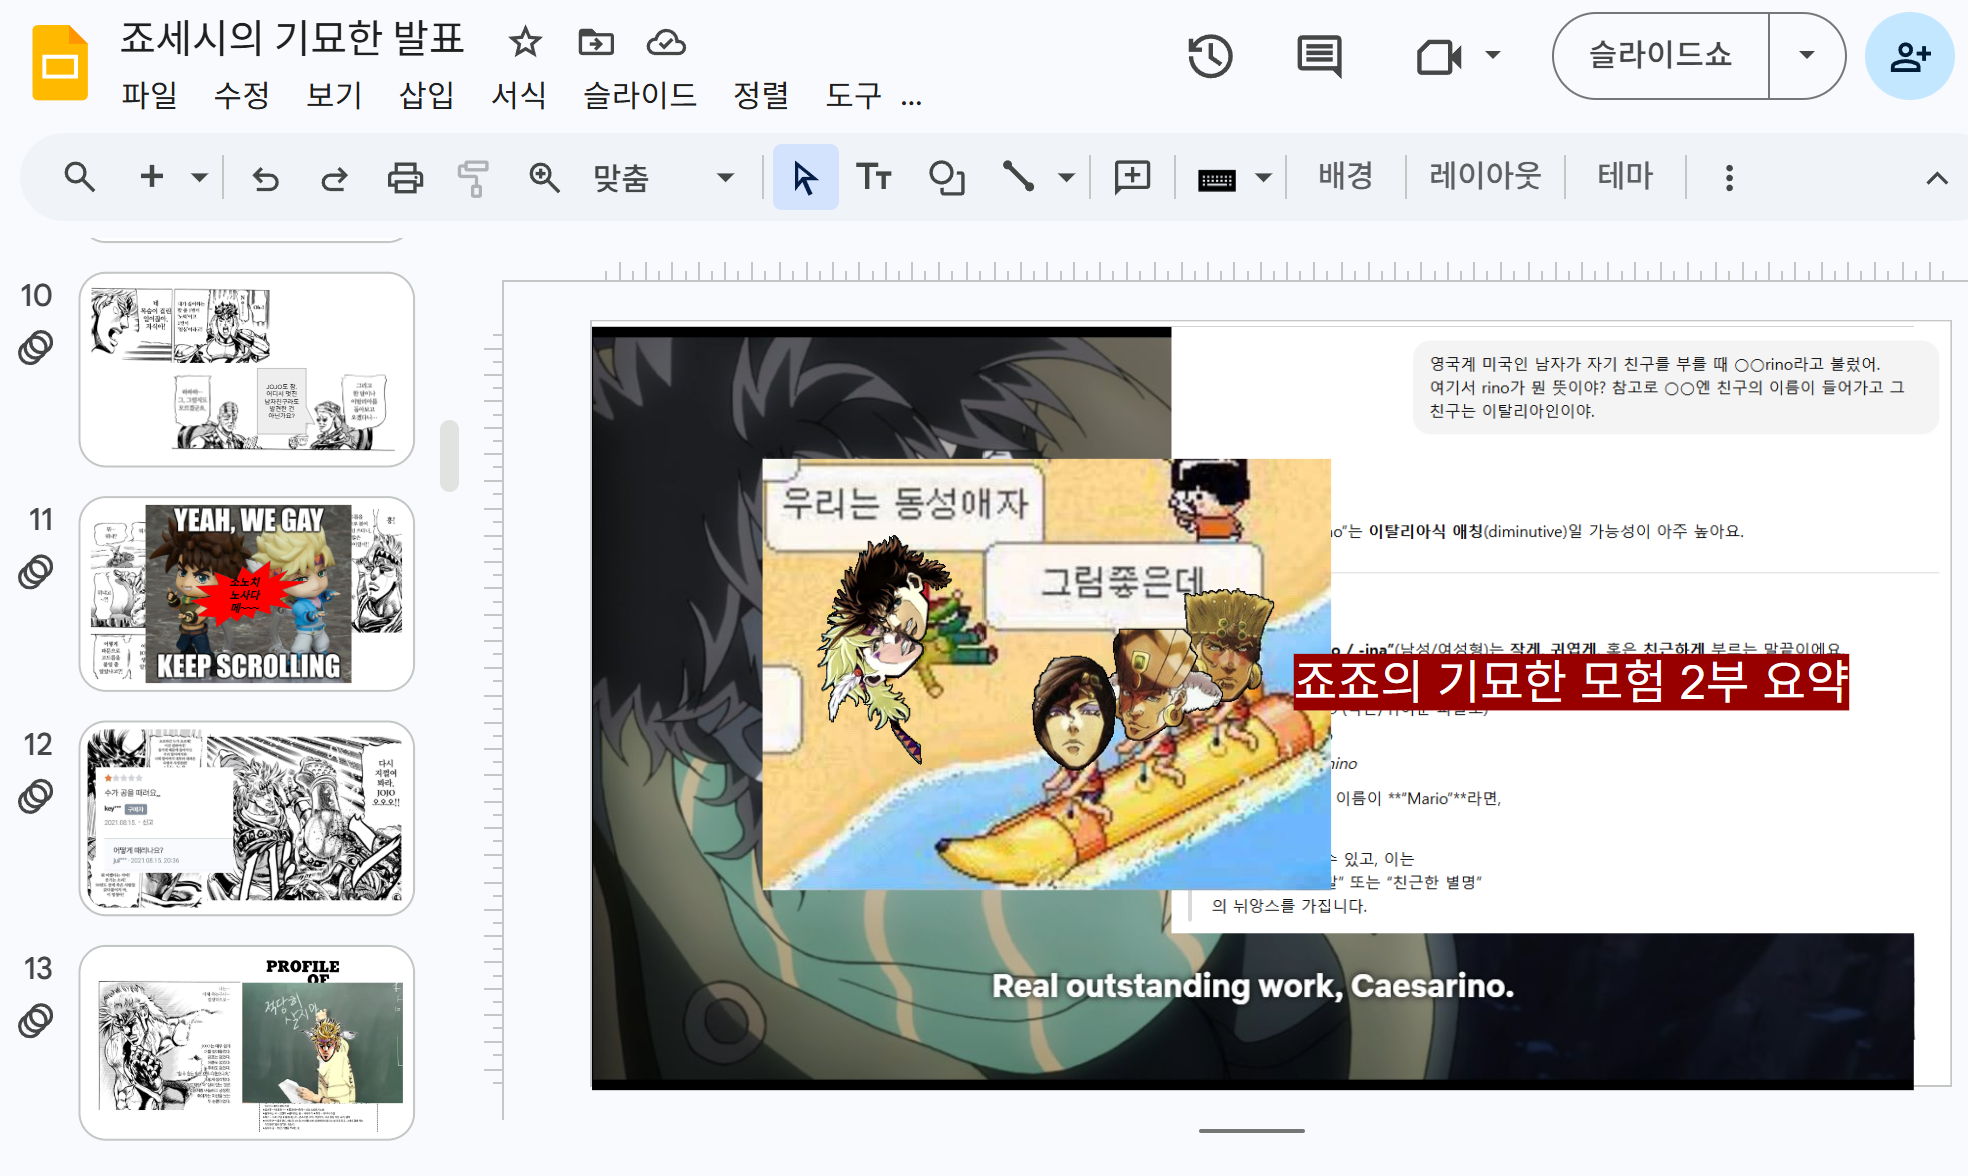The image size is (1968, 1176).
Task: Select the banana boat image on slide
Action: pos(1046,674)
